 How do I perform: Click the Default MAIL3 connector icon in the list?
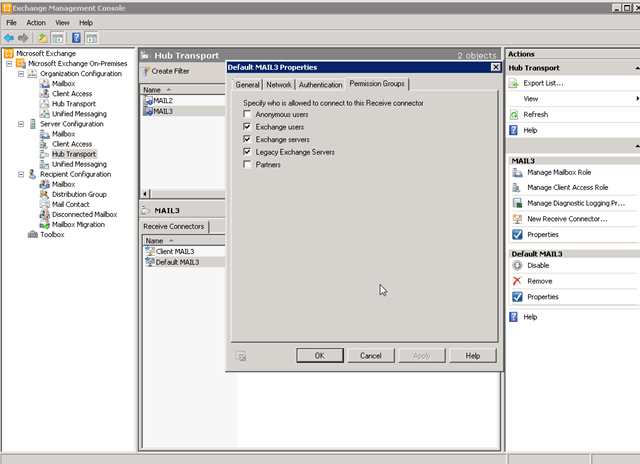(150, 262)
